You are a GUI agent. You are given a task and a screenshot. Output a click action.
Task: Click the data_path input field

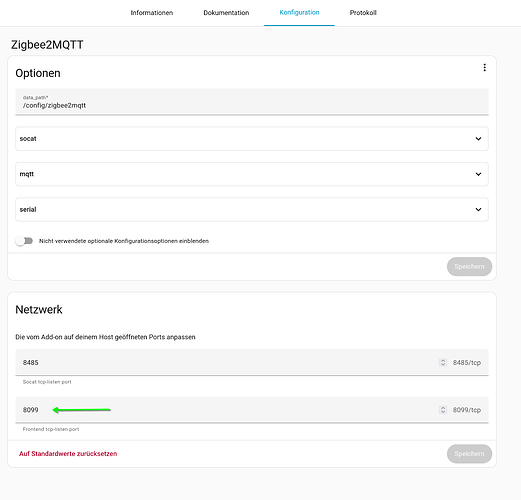(x=252, y=102)
